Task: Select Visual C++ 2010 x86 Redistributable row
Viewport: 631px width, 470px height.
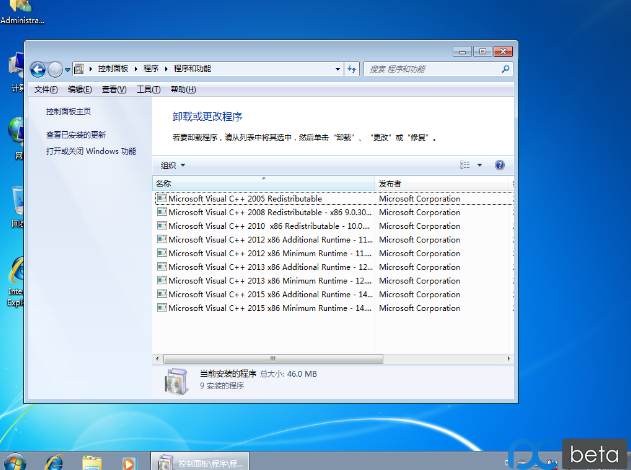Action: [334, 226]
